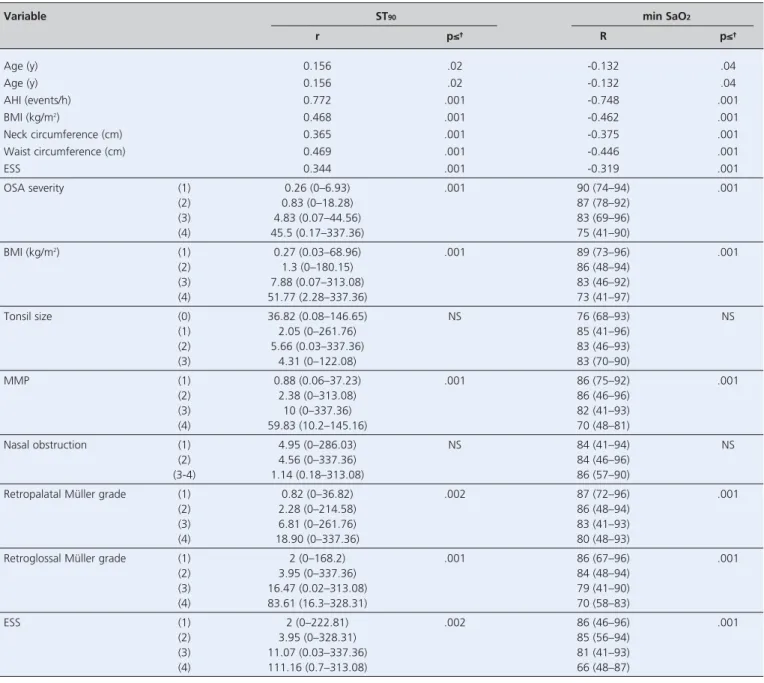Click the ESS correlation value 0.344

click(317, 169)
